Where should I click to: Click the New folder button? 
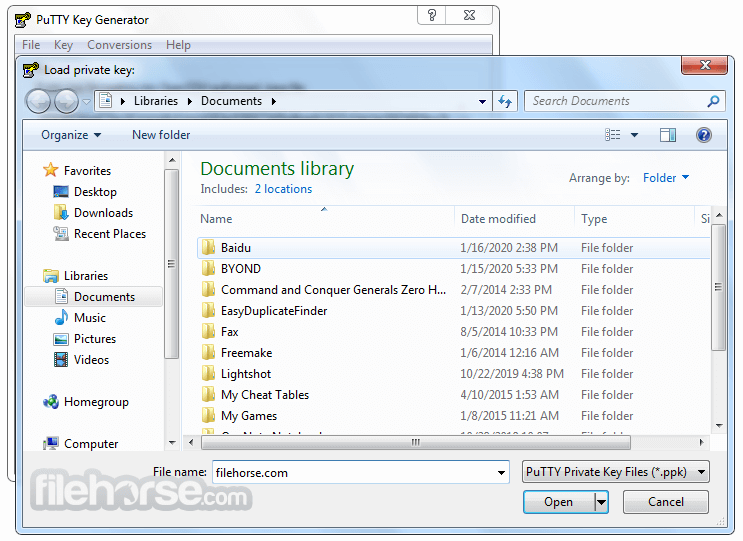(x=161, y=135)
